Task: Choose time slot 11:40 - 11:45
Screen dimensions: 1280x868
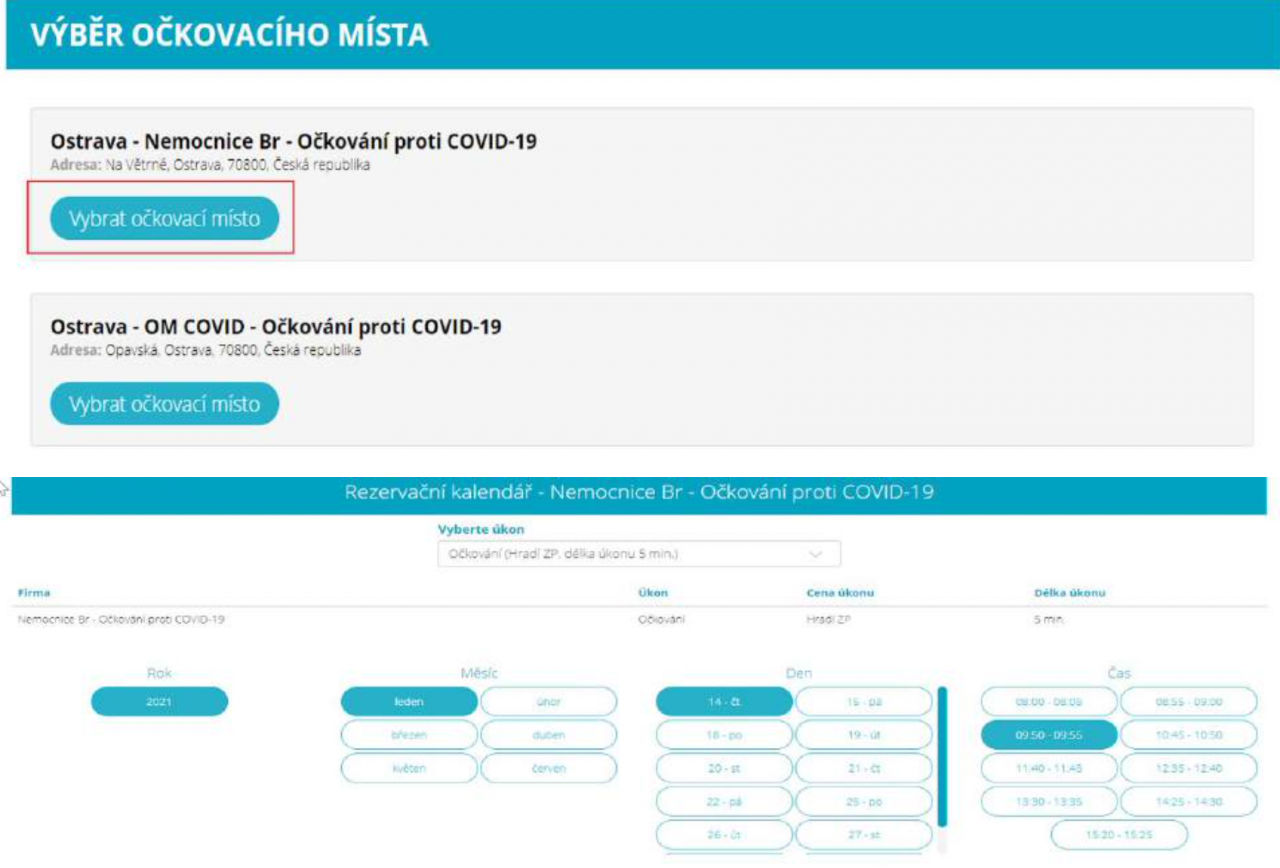Action: (1049, 768)
